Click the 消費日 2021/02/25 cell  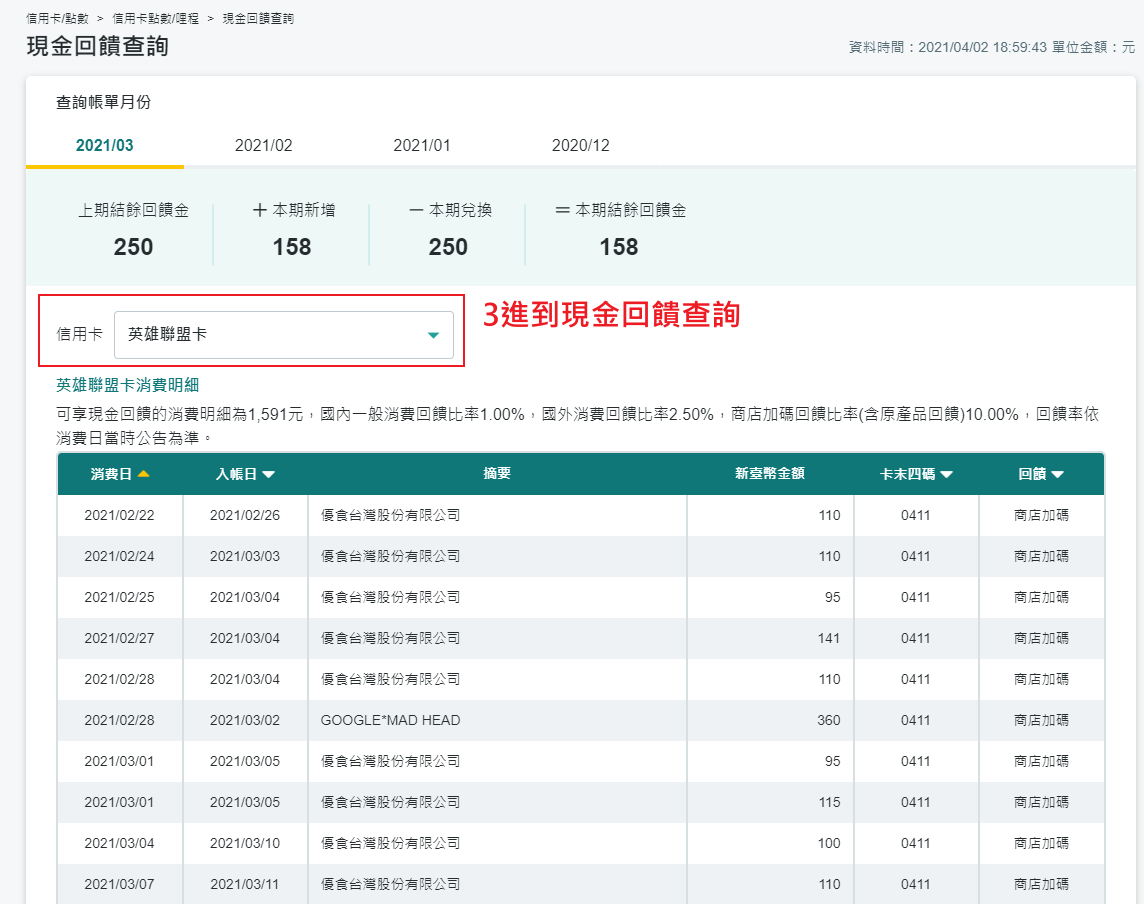pos(120,597)
